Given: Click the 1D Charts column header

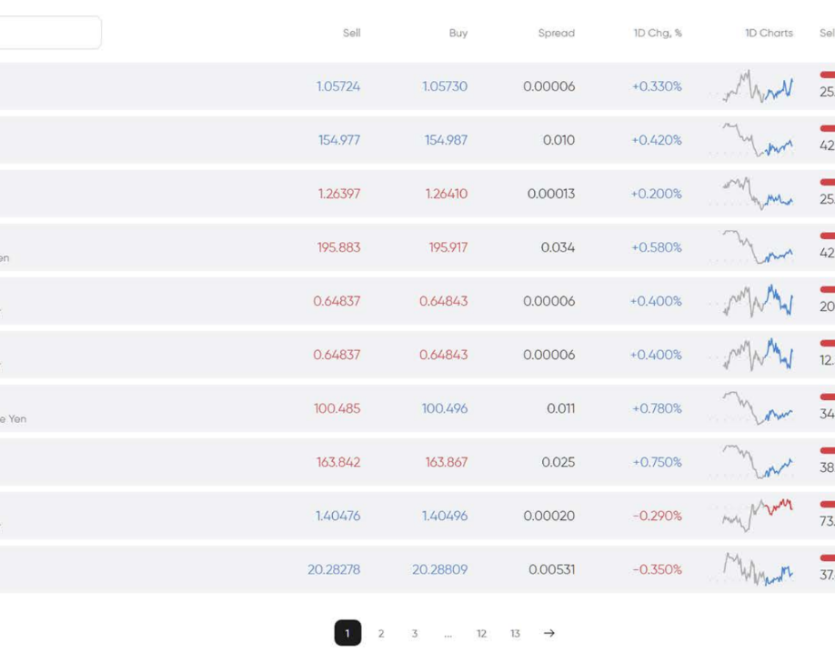Looking at the screenshot, I should 768,33.
